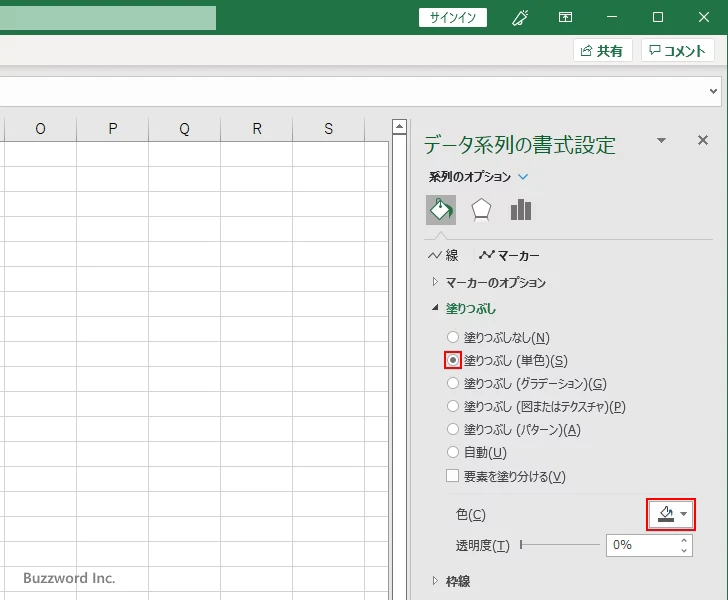Click the pen icon in title bar
This screenshot has height=600, width=728.
(x=519, y=17)
